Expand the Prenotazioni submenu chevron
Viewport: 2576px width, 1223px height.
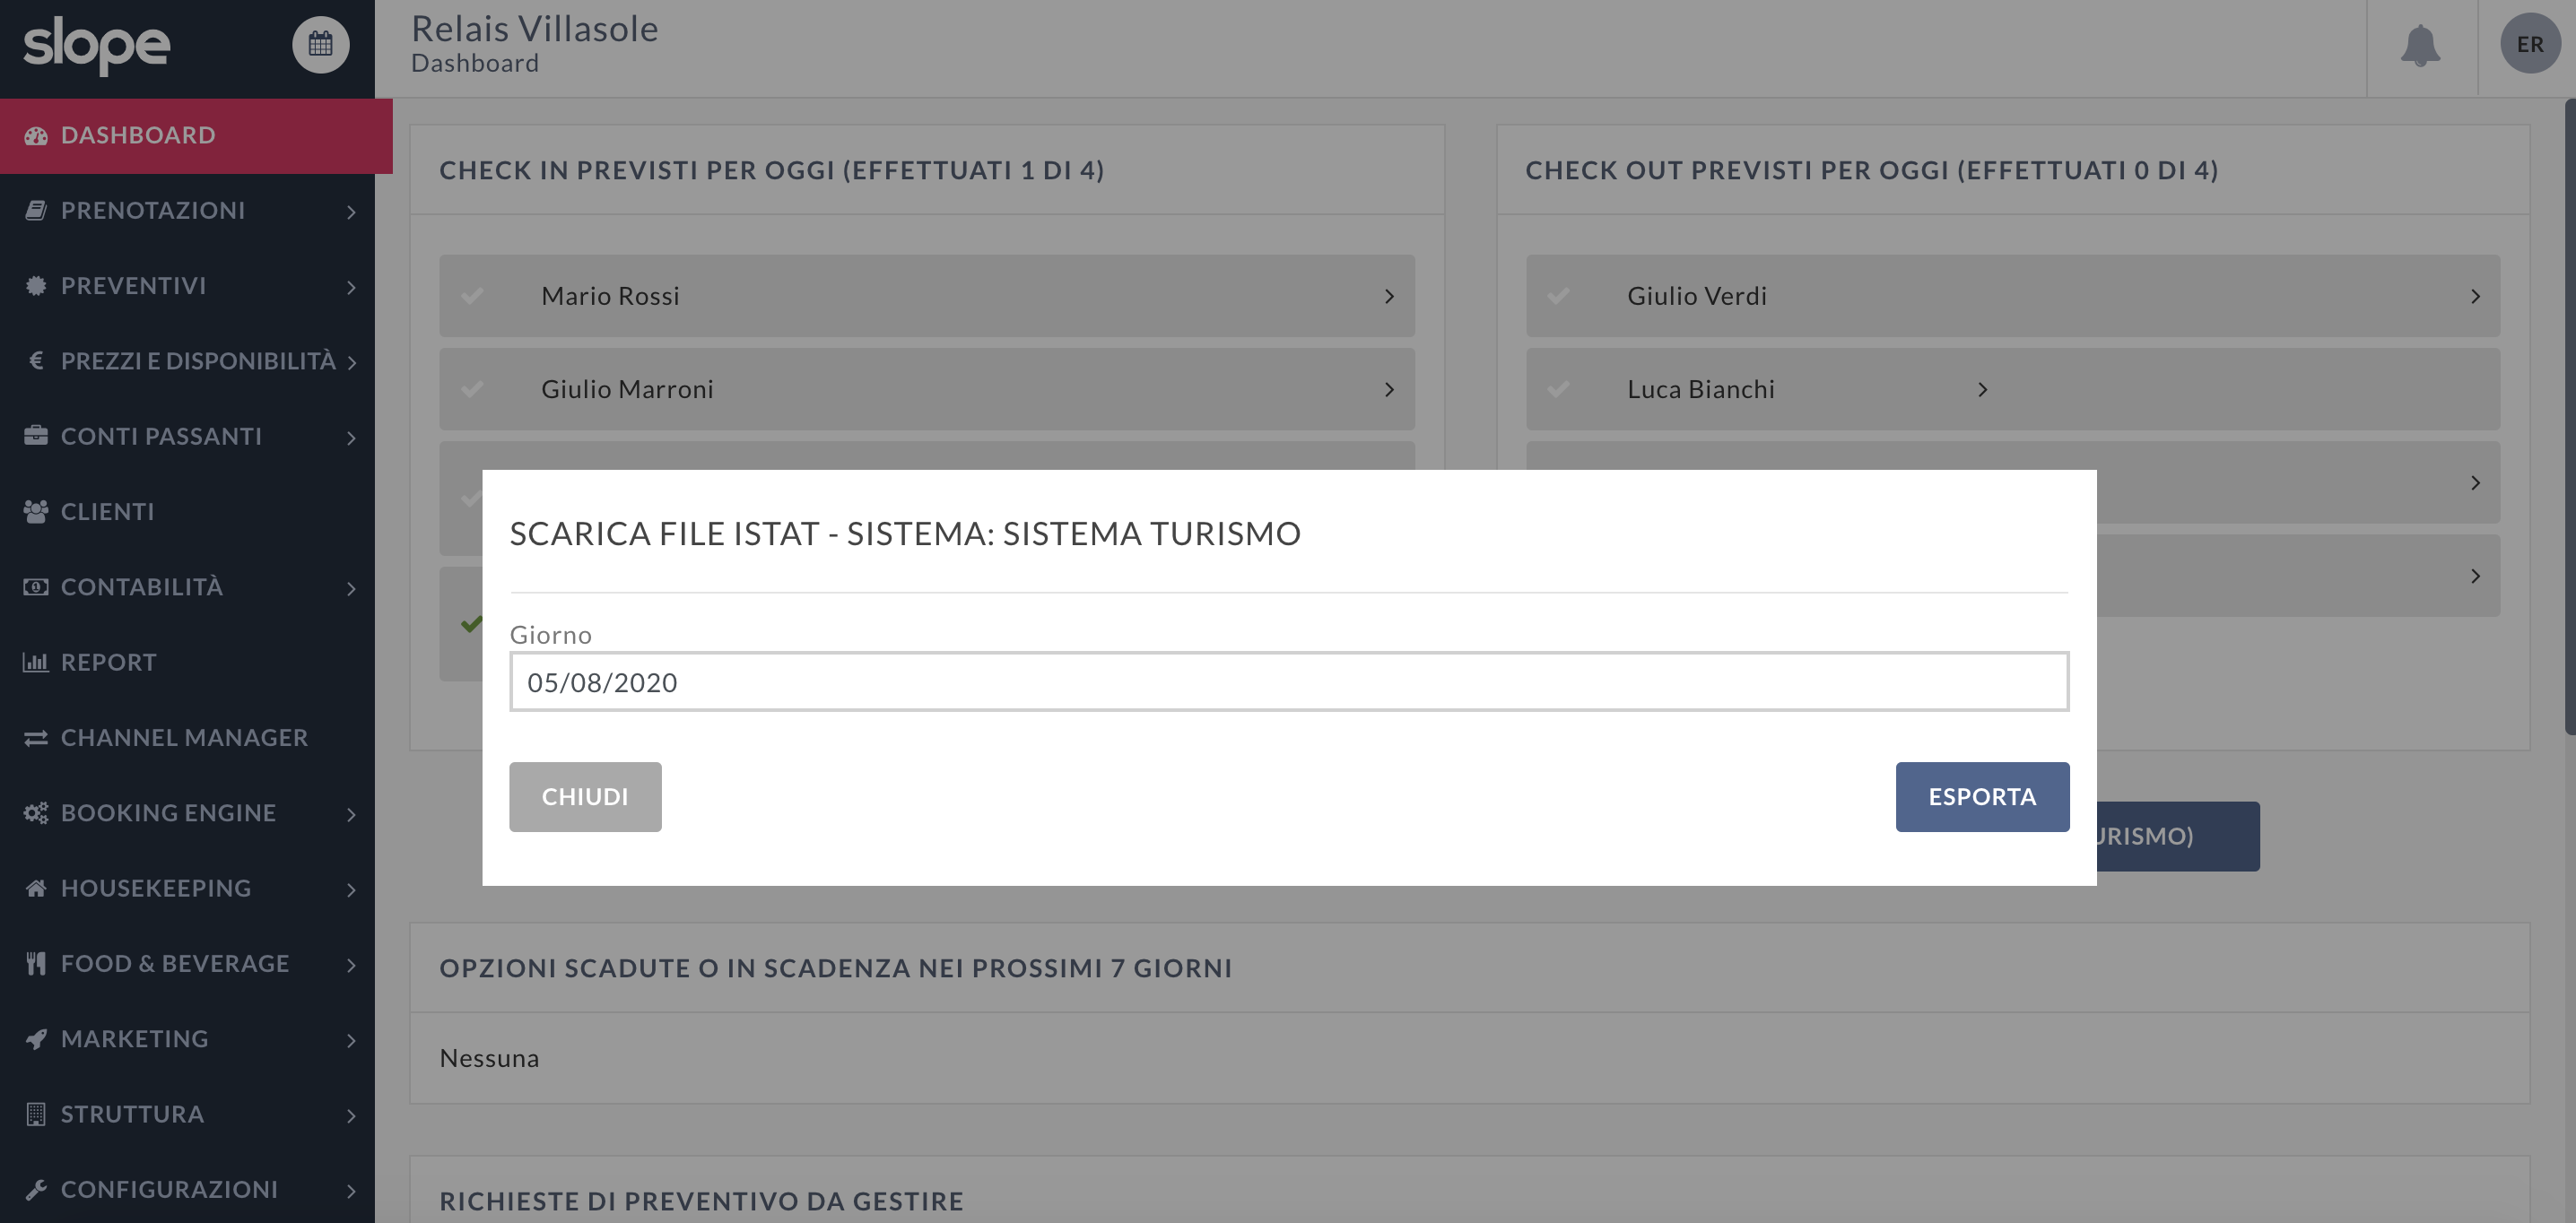351,211
